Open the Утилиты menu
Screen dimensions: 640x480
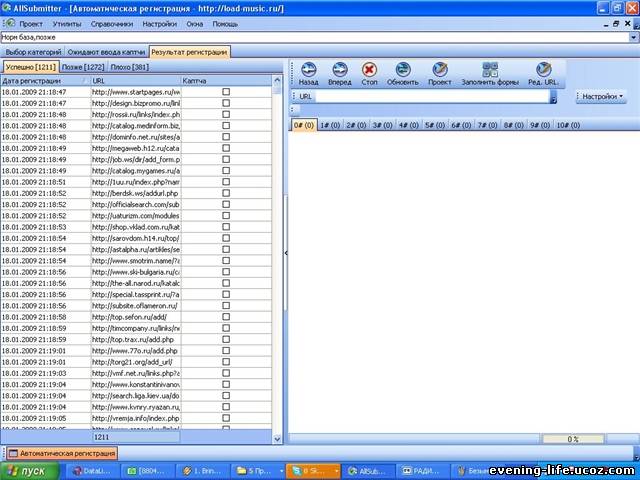coord(67,24)
